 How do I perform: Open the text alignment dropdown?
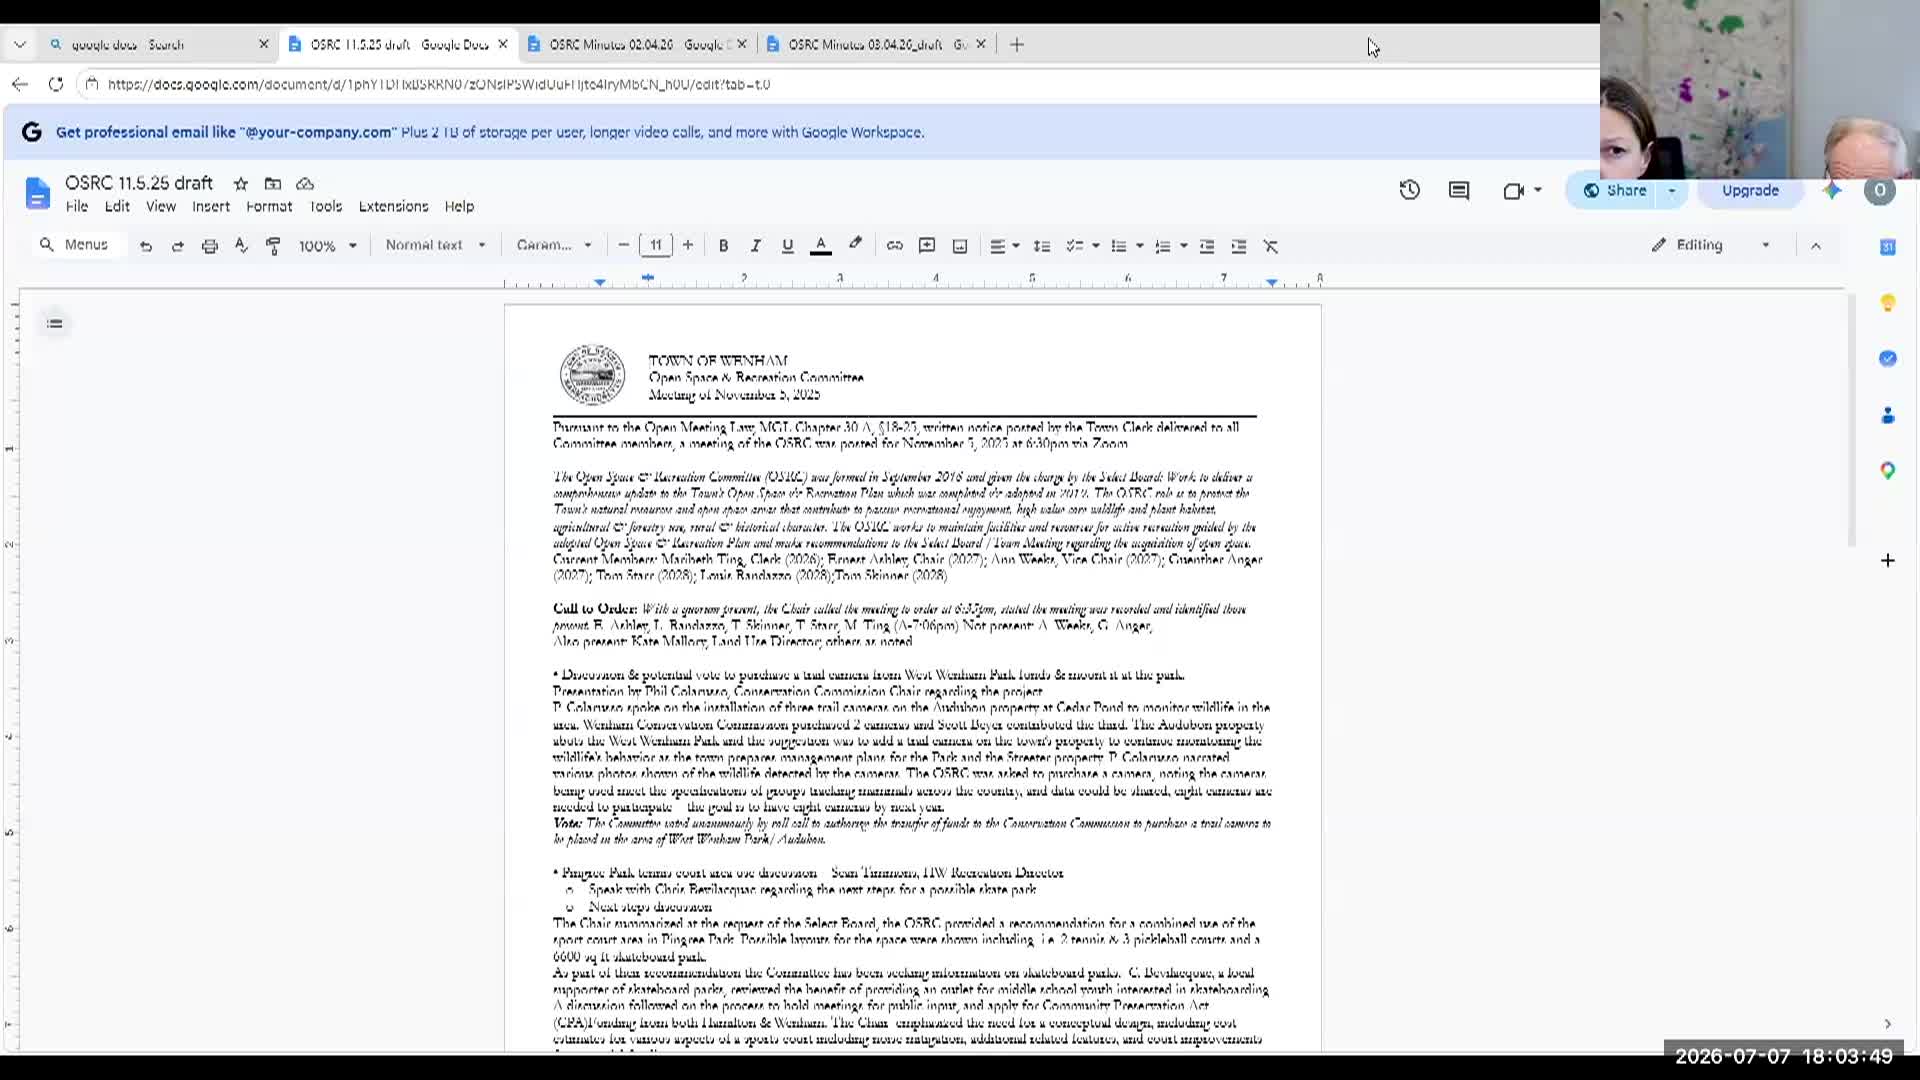(1004, 246)
